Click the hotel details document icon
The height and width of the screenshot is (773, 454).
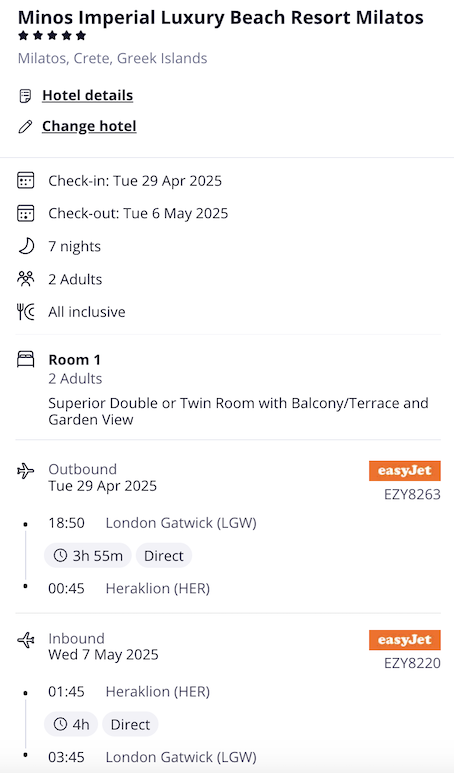[25, 96]
